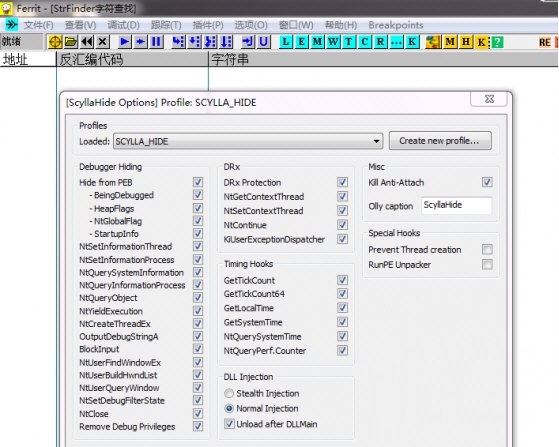Open the Loaded profile dropdown SCYLLA_HIDE
Viewport: 559px width, 447px height.
point(248,141)
